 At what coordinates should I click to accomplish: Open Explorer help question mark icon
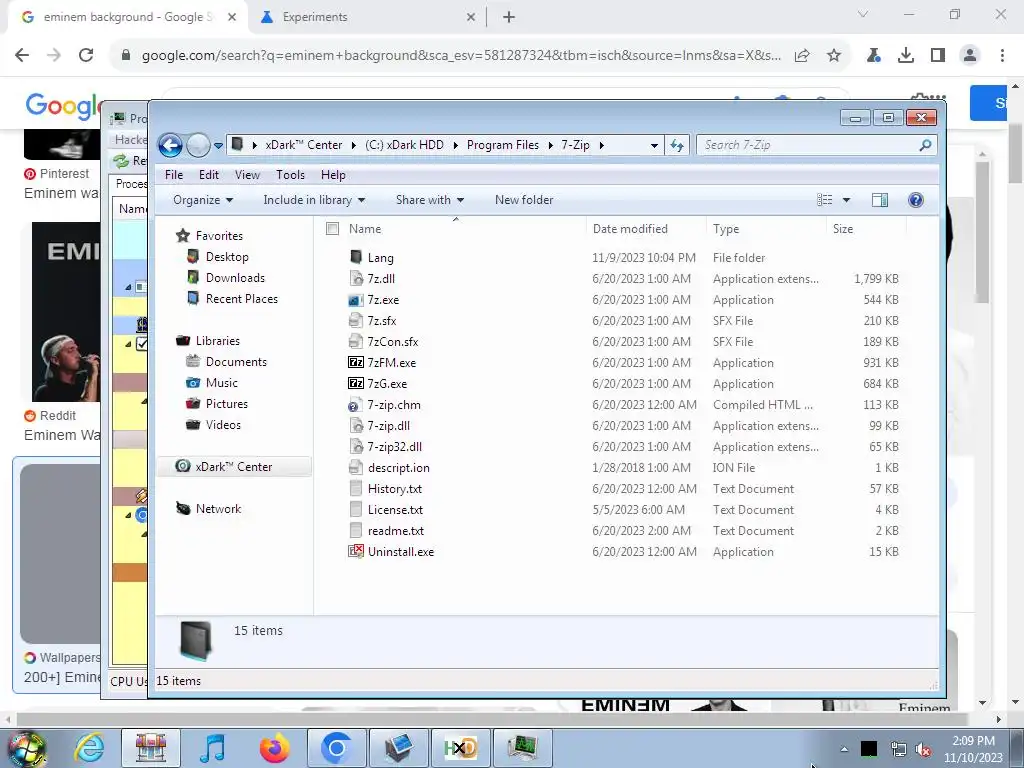[x=916, y=200]
